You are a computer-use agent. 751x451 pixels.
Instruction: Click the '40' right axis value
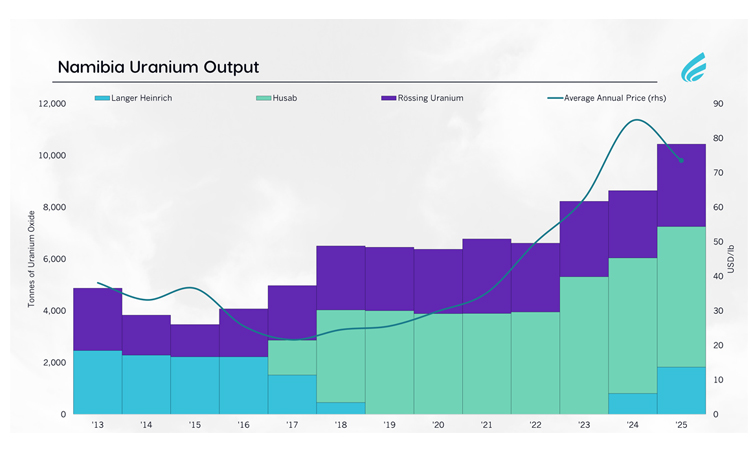(x=718, y=276)
